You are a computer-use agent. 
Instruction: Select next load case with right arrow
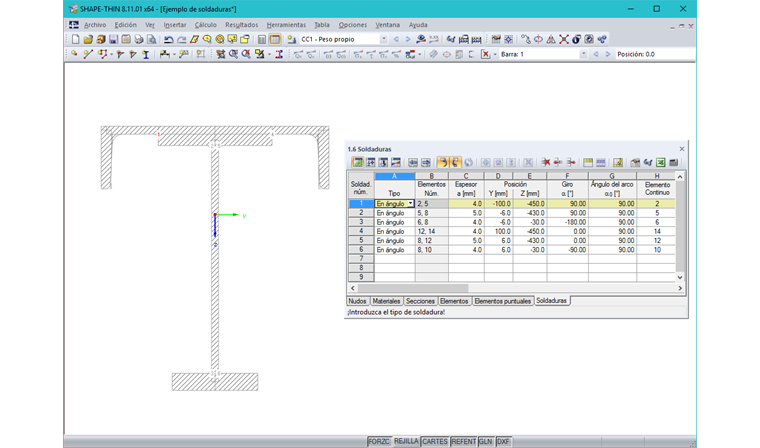[408, 39]
